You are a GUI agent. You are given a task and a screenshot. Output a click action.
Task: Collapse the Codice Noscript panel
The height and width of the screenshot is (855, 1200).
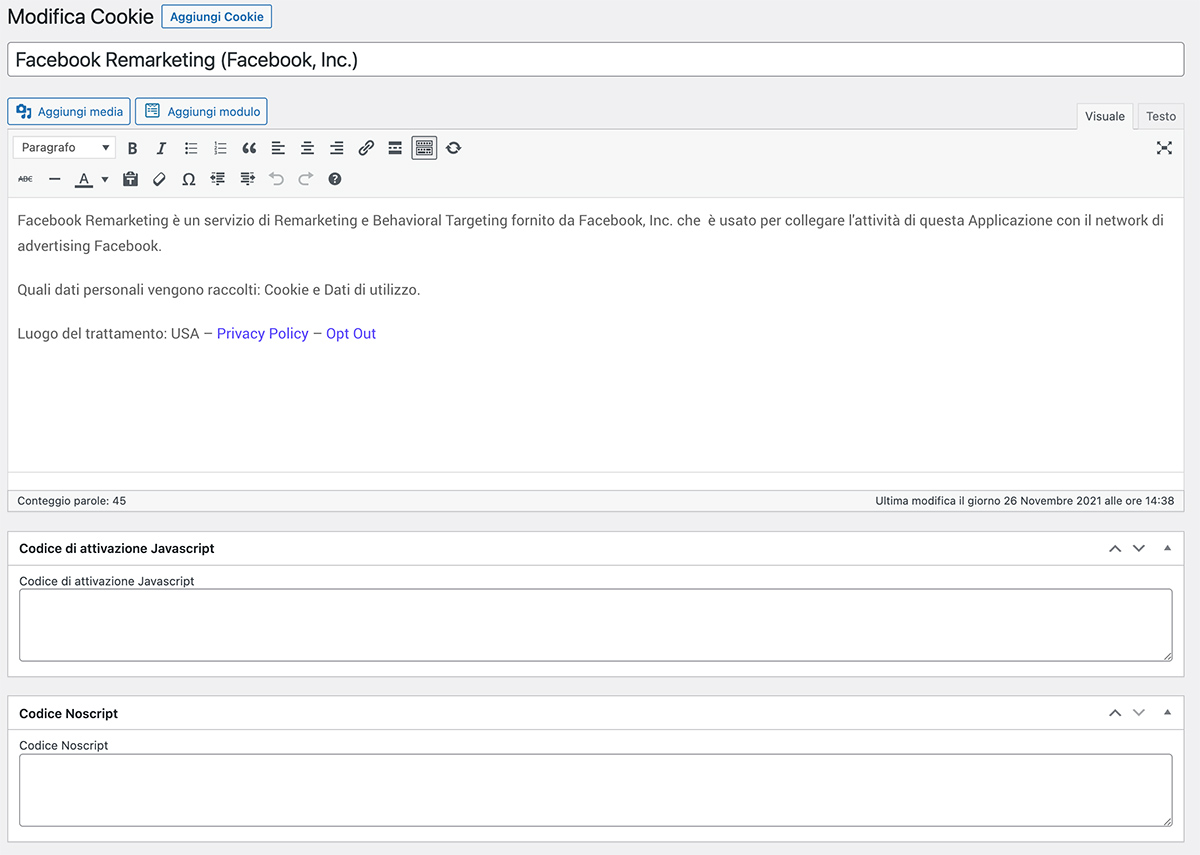click(1167, 713)
